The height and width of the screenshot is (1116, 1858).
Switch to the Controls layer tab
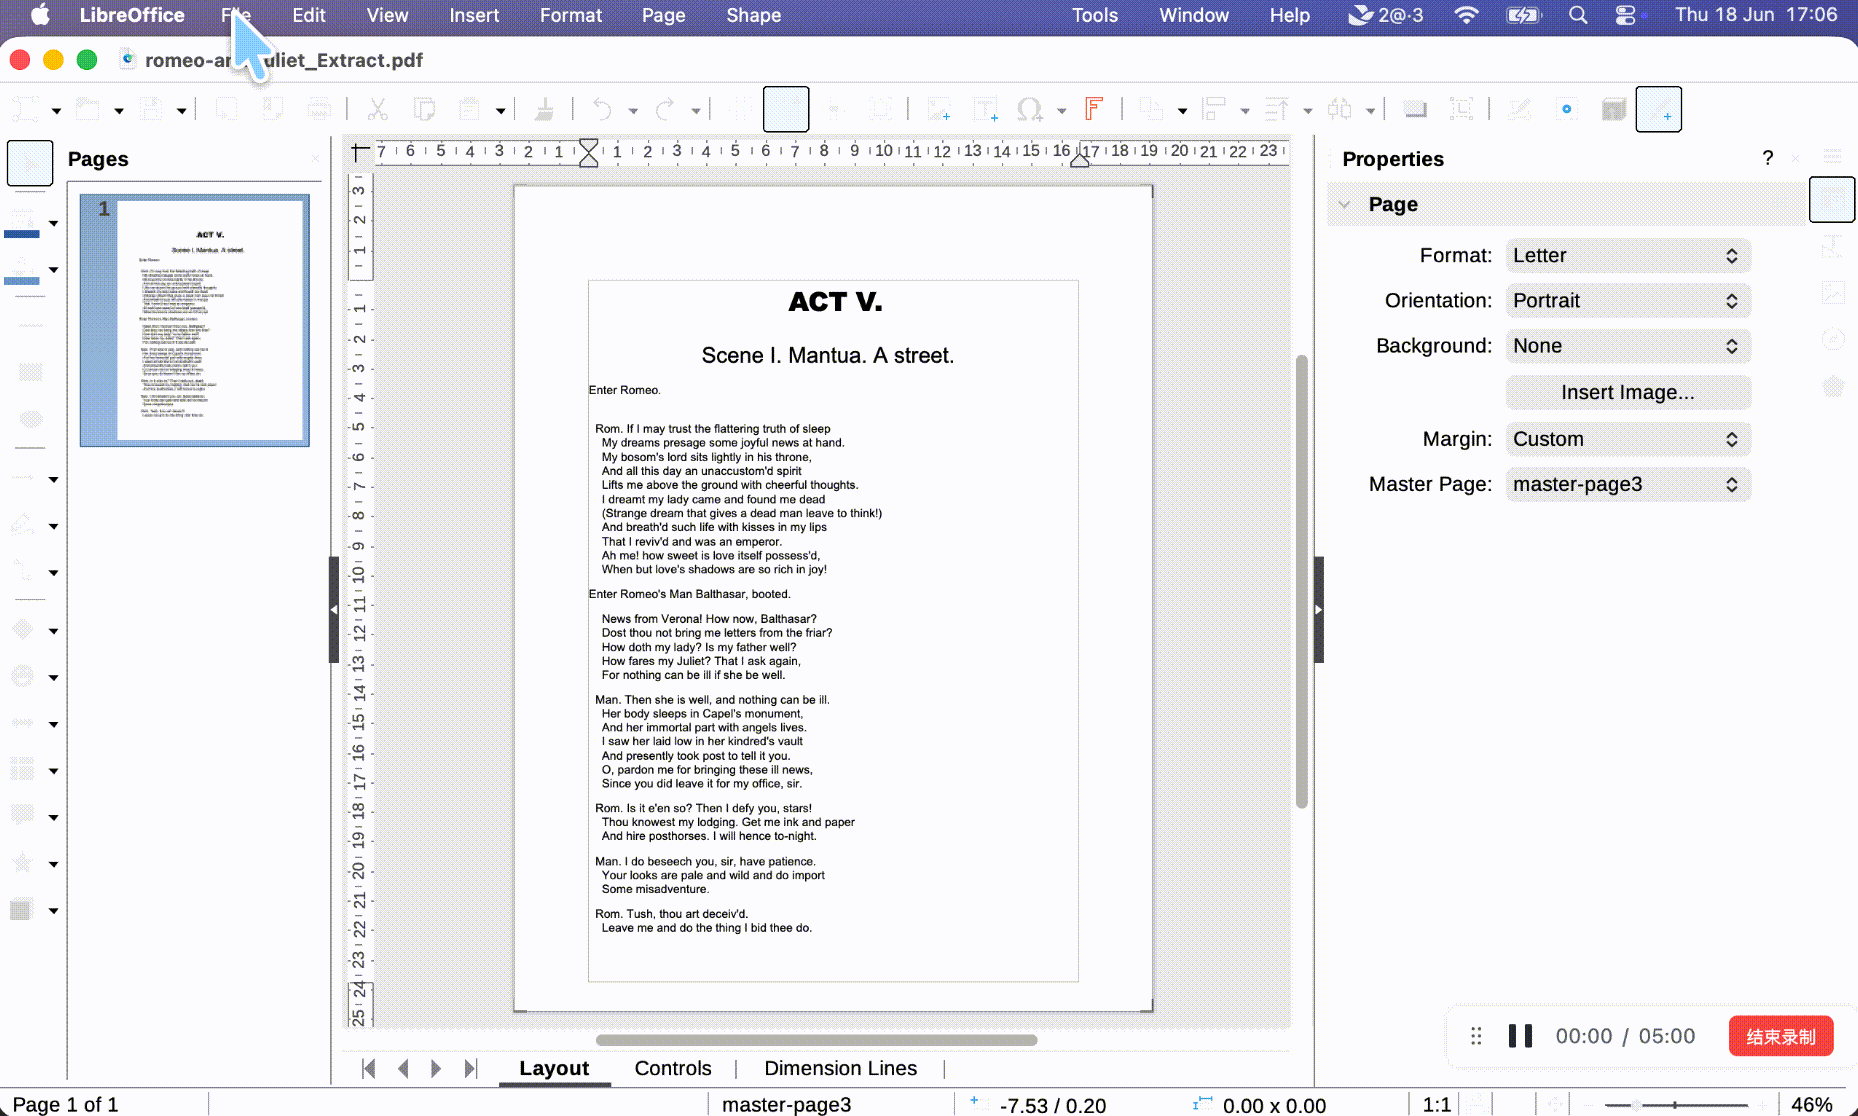[673, 1068]
